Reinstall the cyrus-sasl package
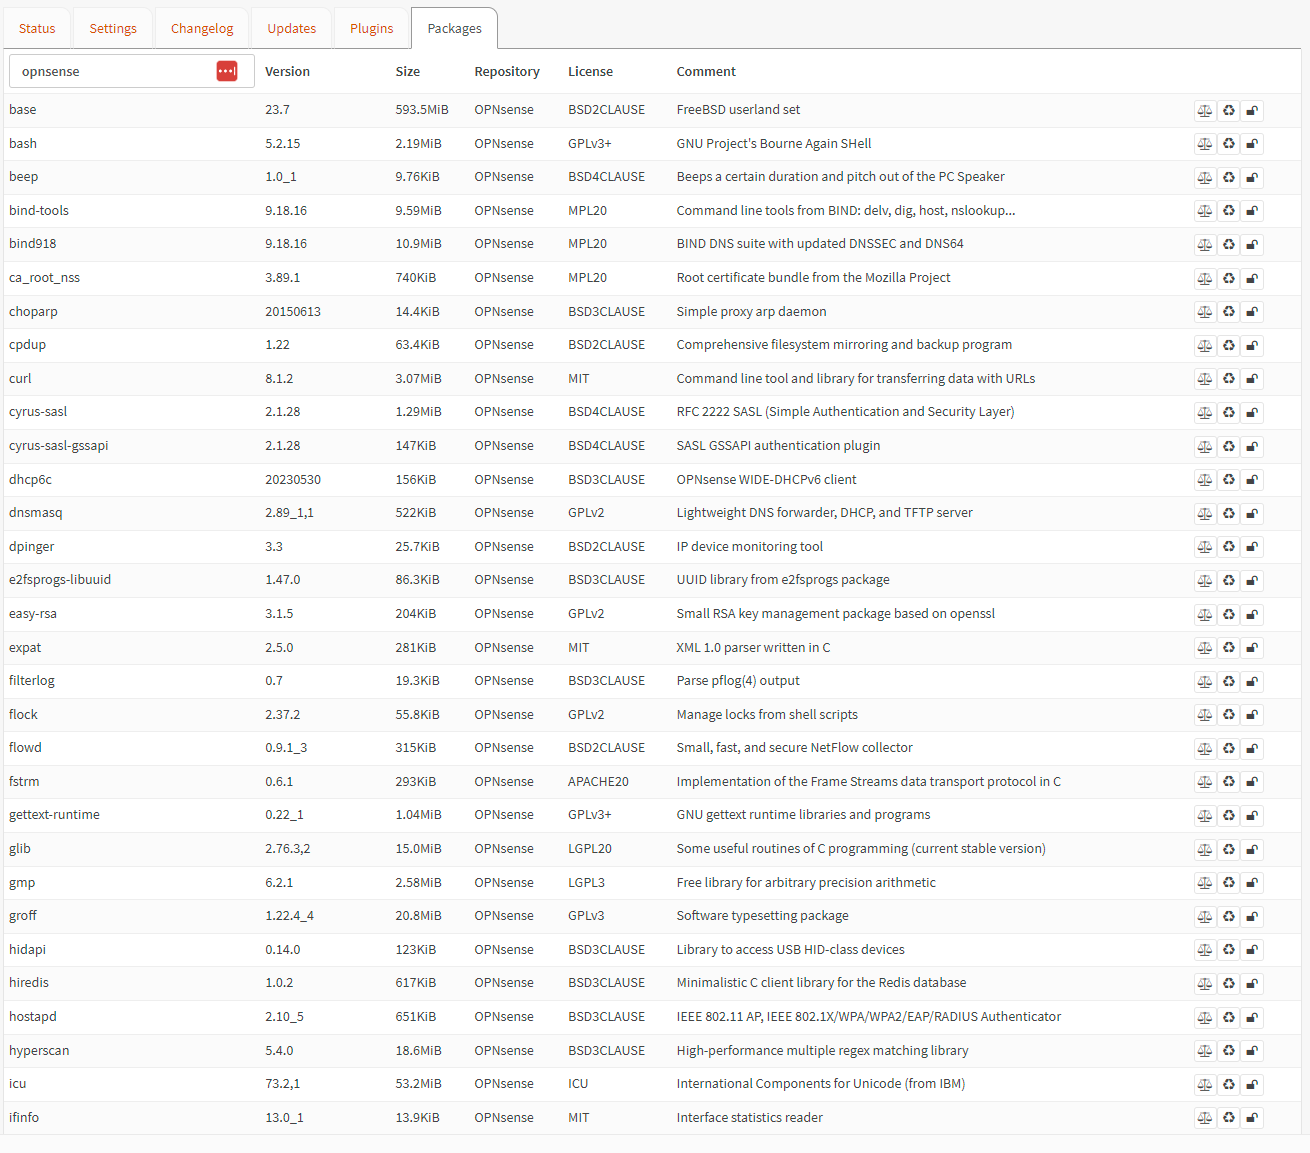Image resolution: width=1310 pixels, height=1153 pixels. pyautogui.click(x=1228, y=413)
